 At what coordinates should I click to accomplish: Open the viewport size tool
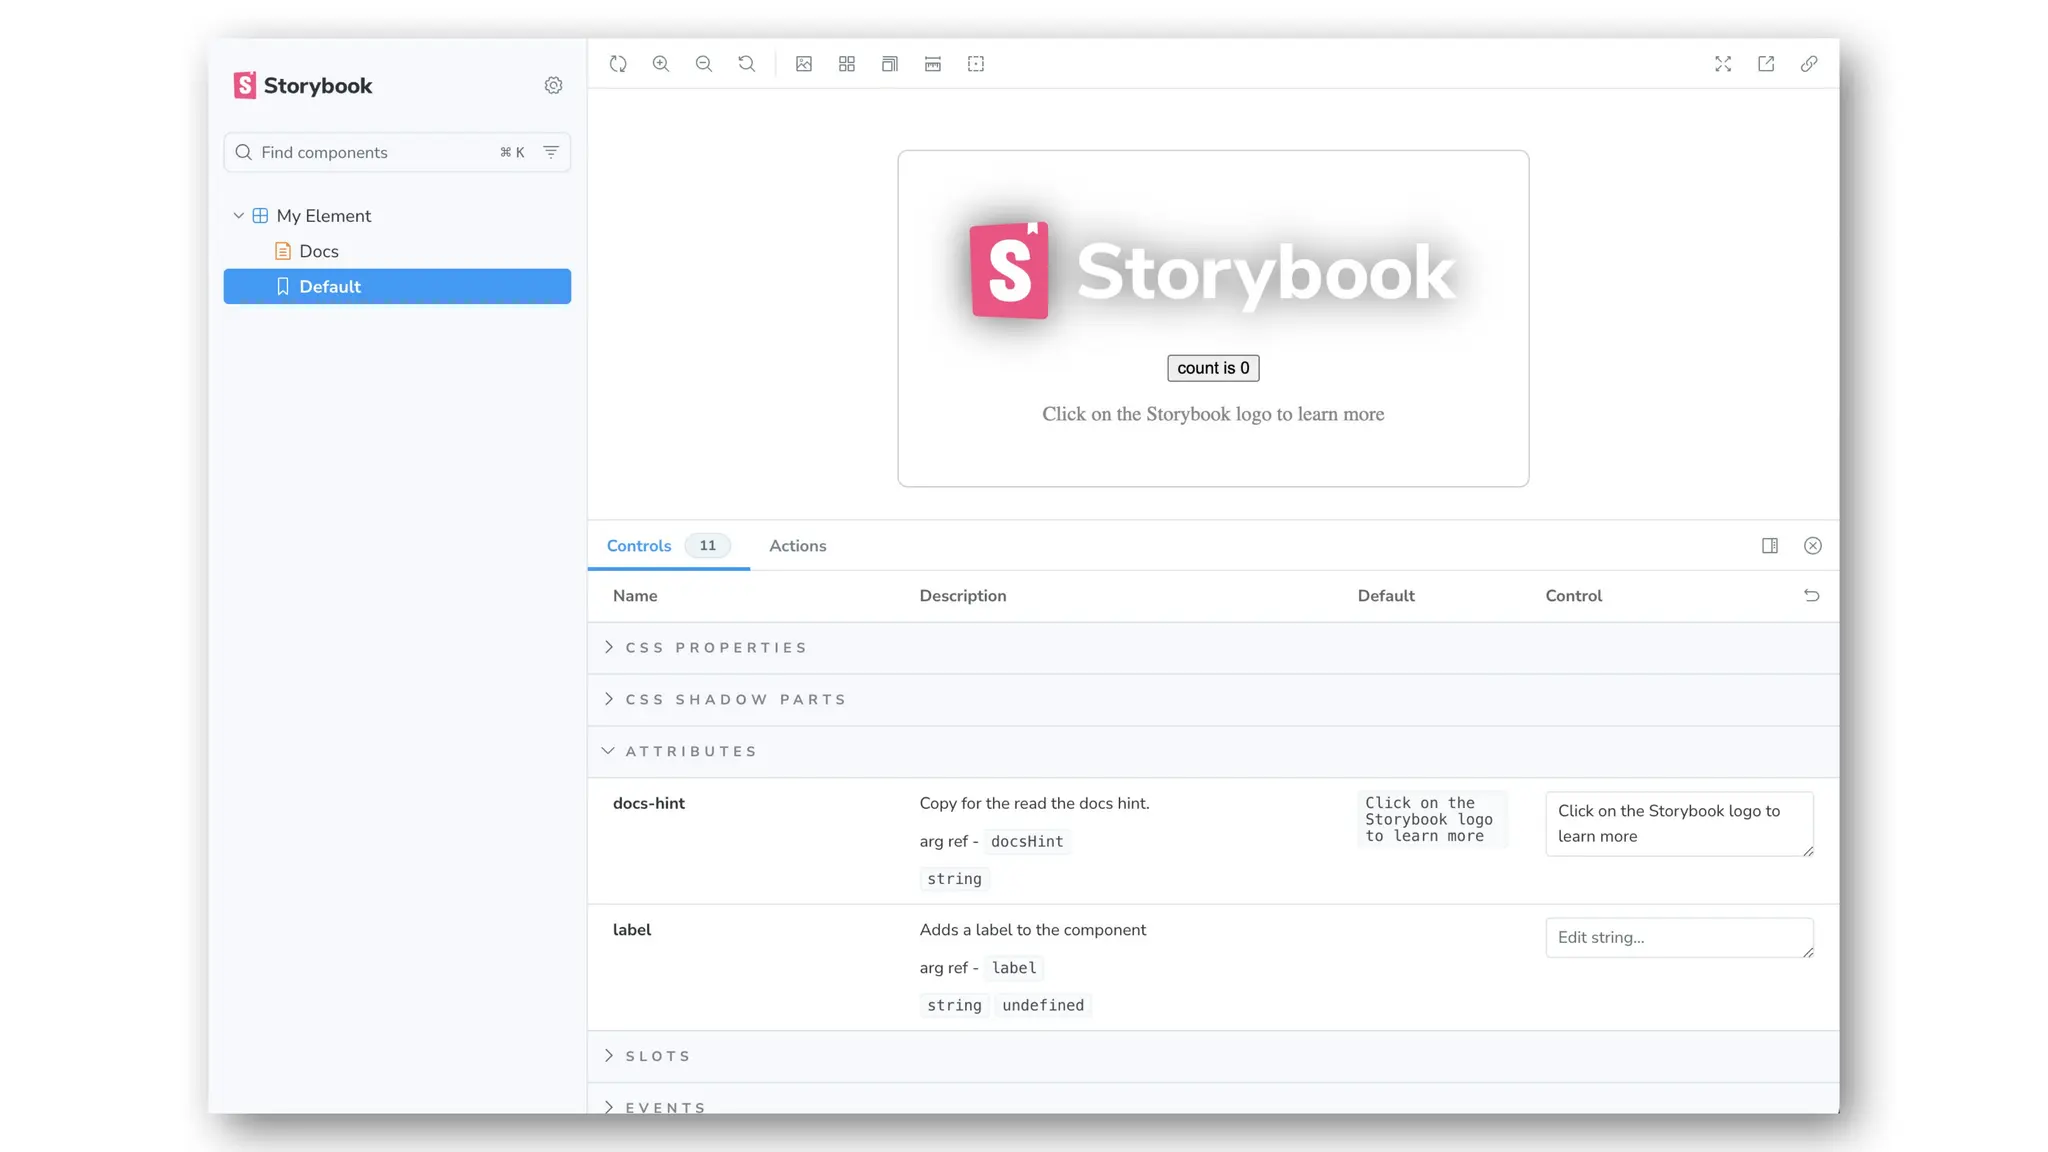tap(890, 64)
